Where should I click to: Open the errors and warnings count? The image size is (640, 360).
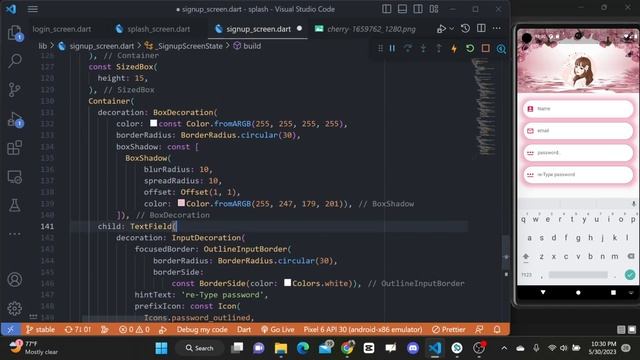coord(134,329)
